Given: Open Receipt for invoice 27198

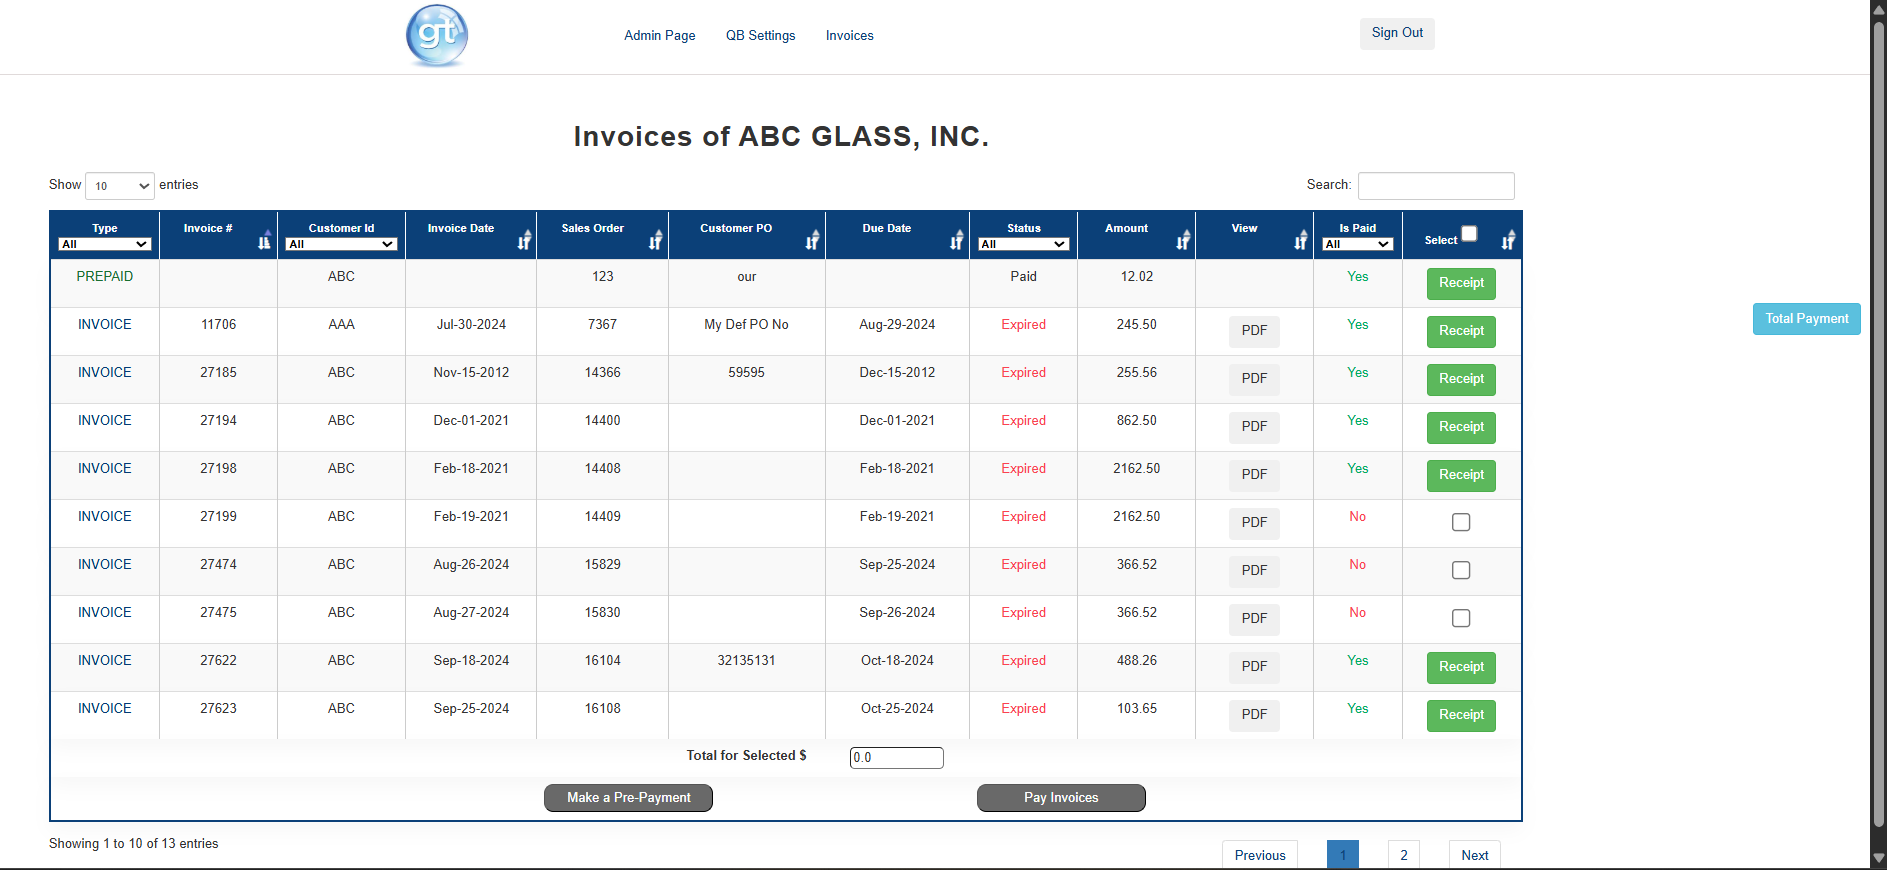Looking at the screenshot, I should coord(1461,475).
